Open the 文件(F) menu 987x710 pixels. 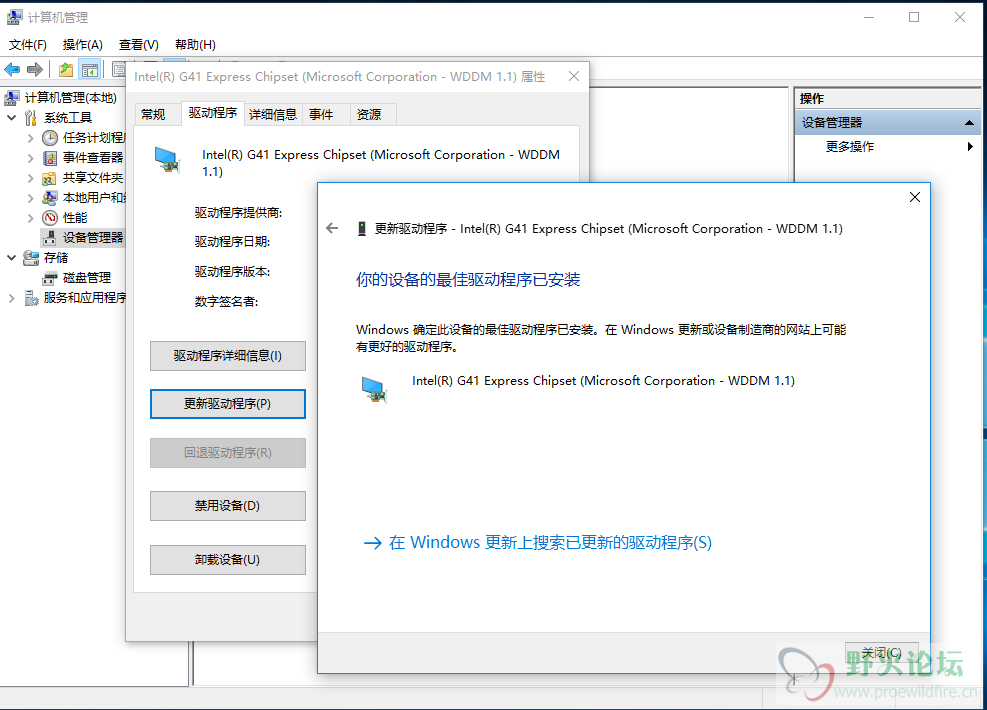(28, 45)
